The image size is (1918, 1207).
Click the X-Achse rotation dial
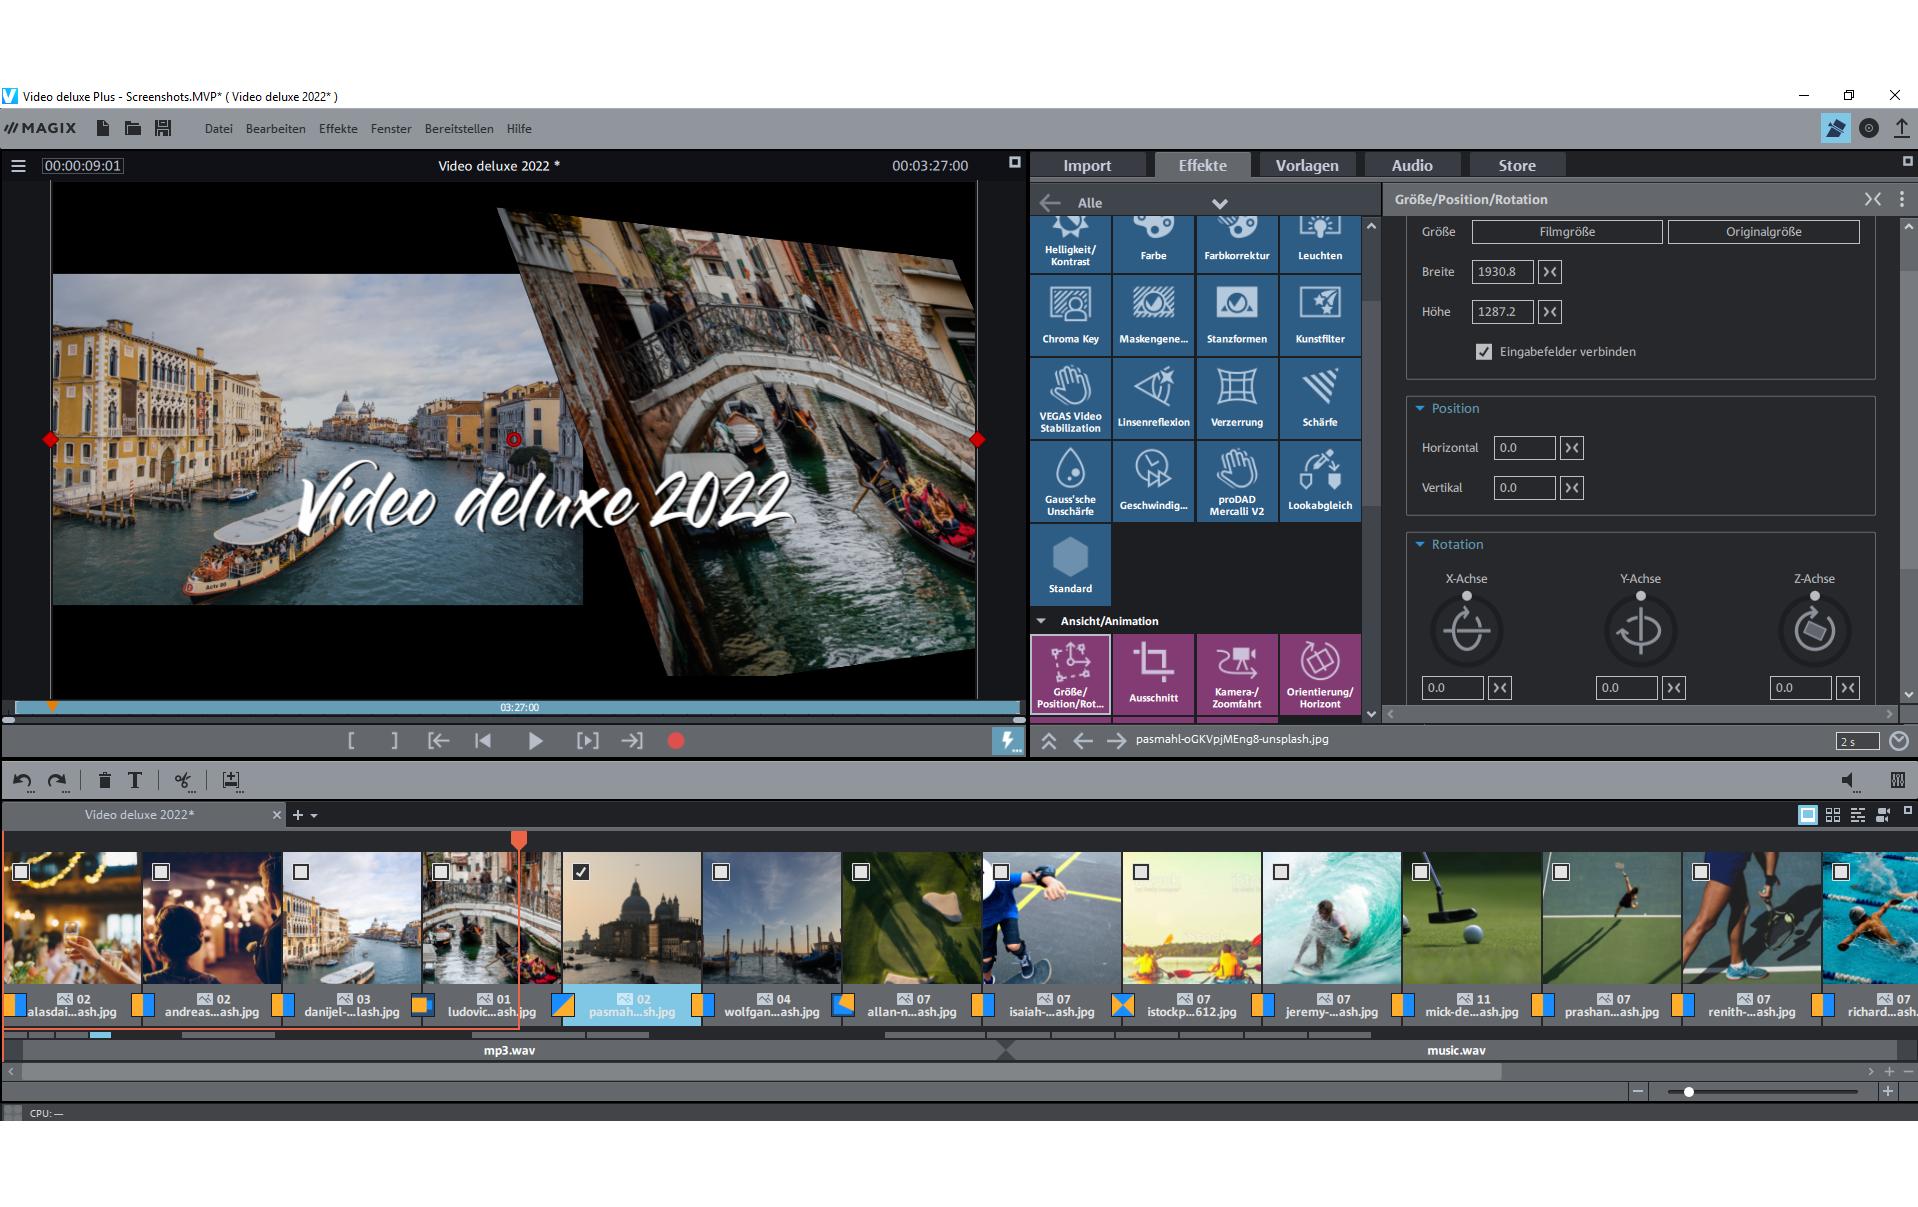pyautogui.click(x=1466, y=630)
